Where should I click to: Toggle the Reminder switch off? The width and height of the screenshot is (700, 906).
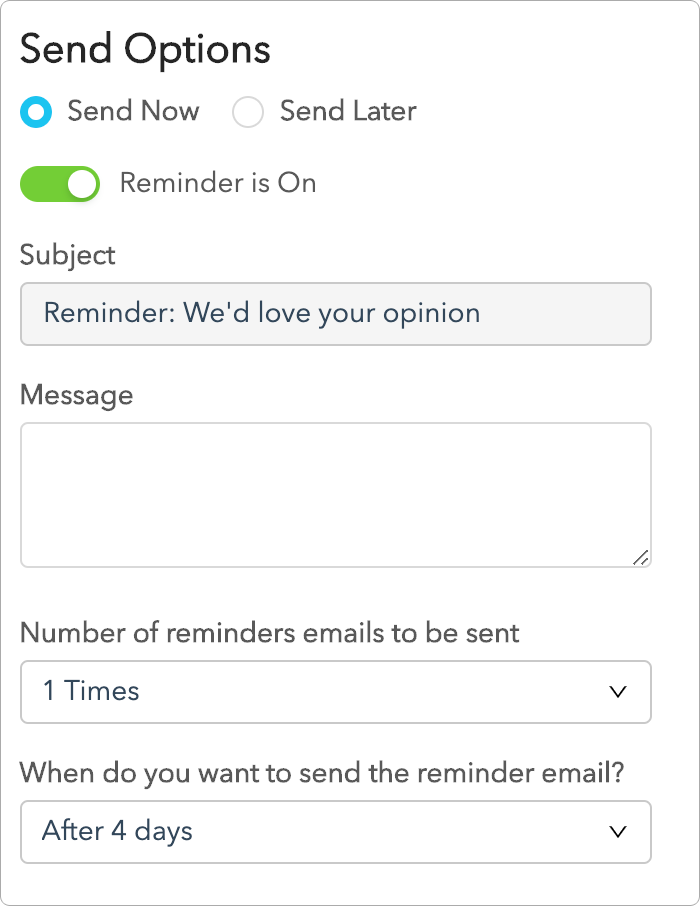click(x=59, y=184)
